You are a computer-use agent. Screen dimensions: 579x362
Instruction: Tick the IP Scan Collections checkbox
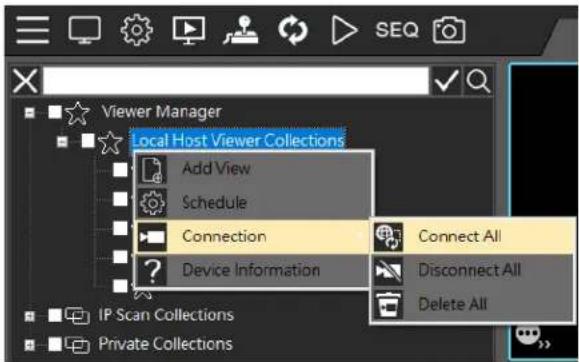[x=55, y=315]
